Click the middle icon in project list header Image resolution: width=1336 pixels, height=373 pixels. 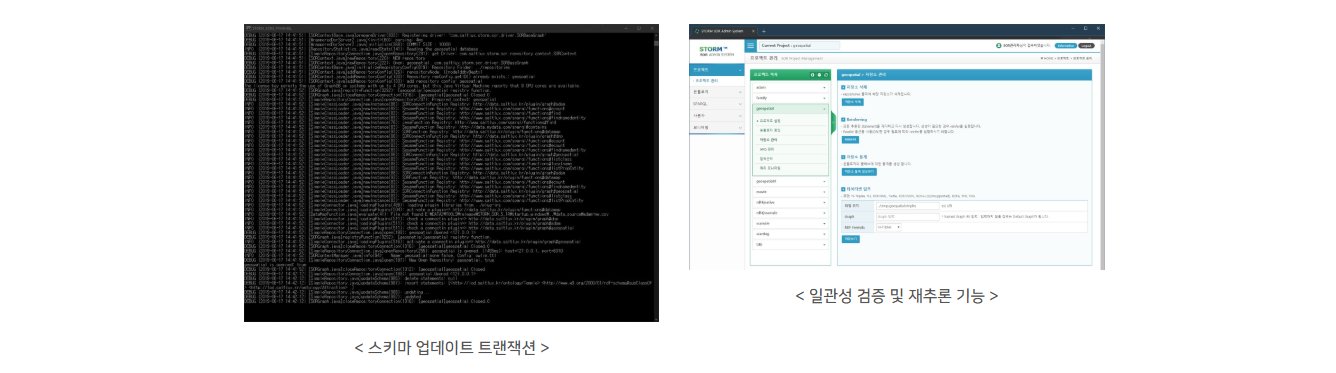[819, 75]
